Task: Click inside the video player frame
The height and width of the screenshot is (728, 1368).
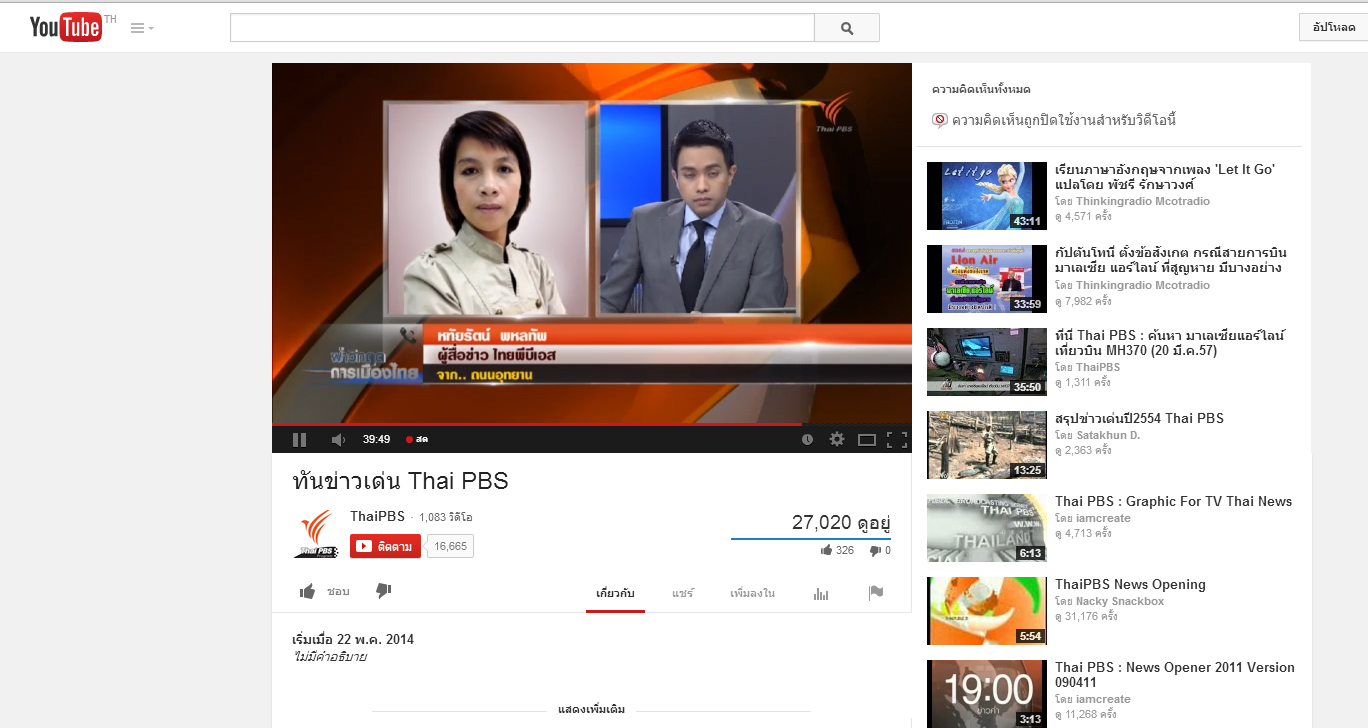Action: 591,243
